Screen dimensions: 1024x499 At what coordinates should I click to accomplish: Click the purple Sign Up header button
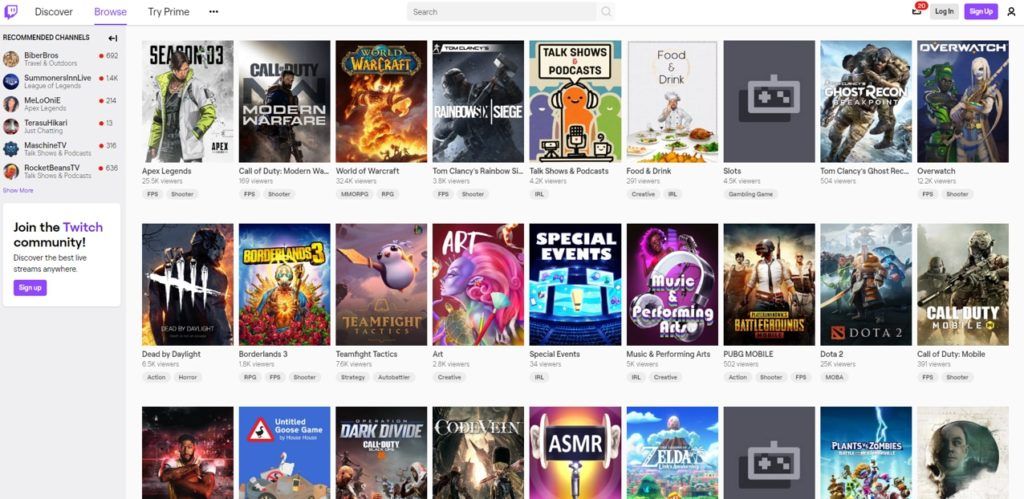[x=981, y=12]
